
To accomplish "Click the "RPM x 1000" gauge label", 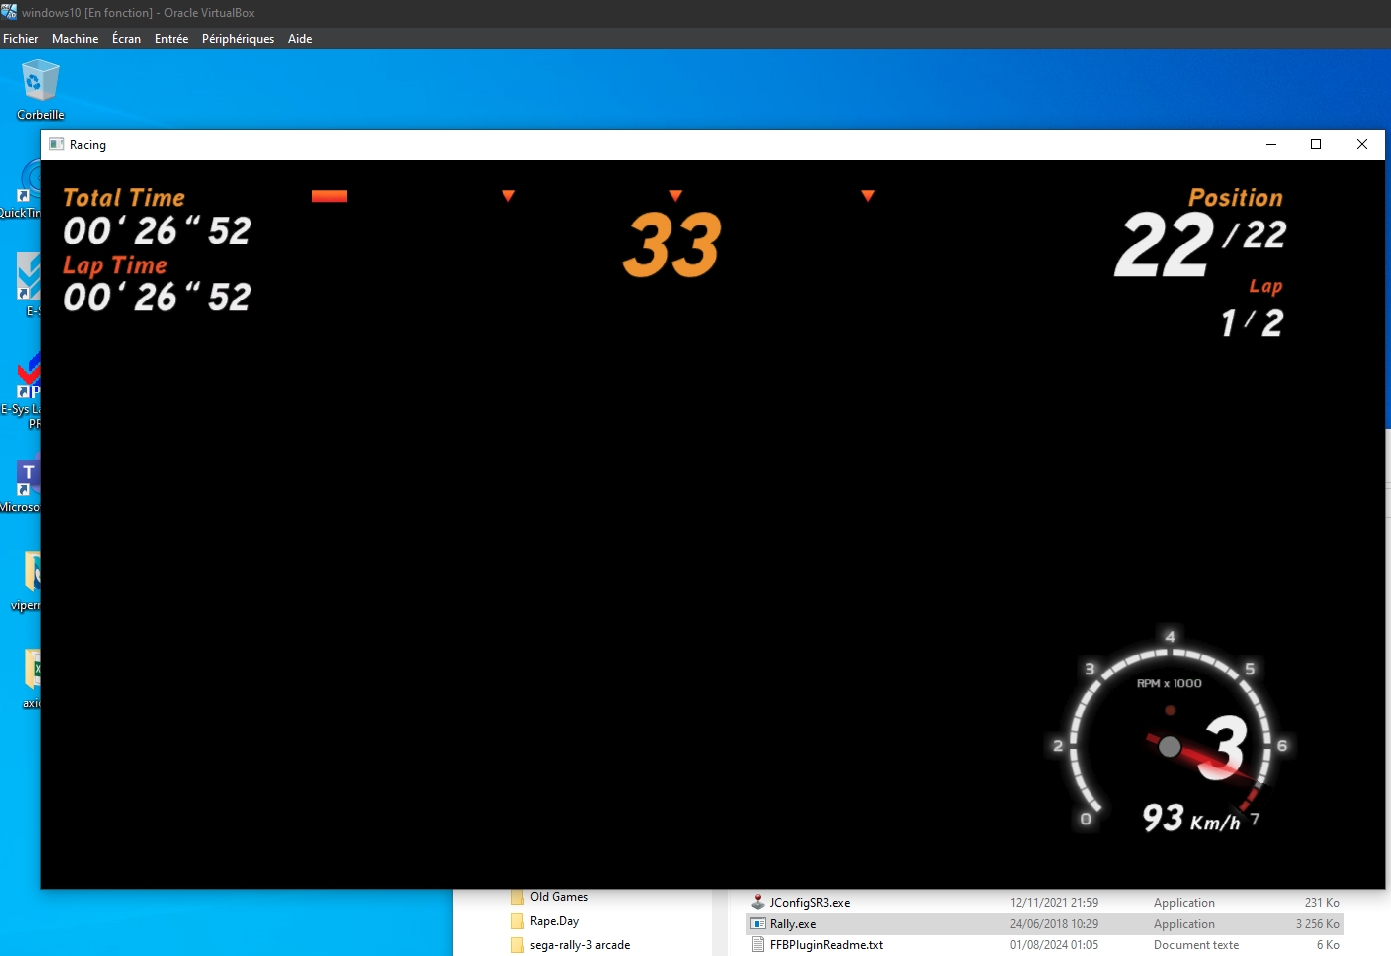I will point(1169,683).
